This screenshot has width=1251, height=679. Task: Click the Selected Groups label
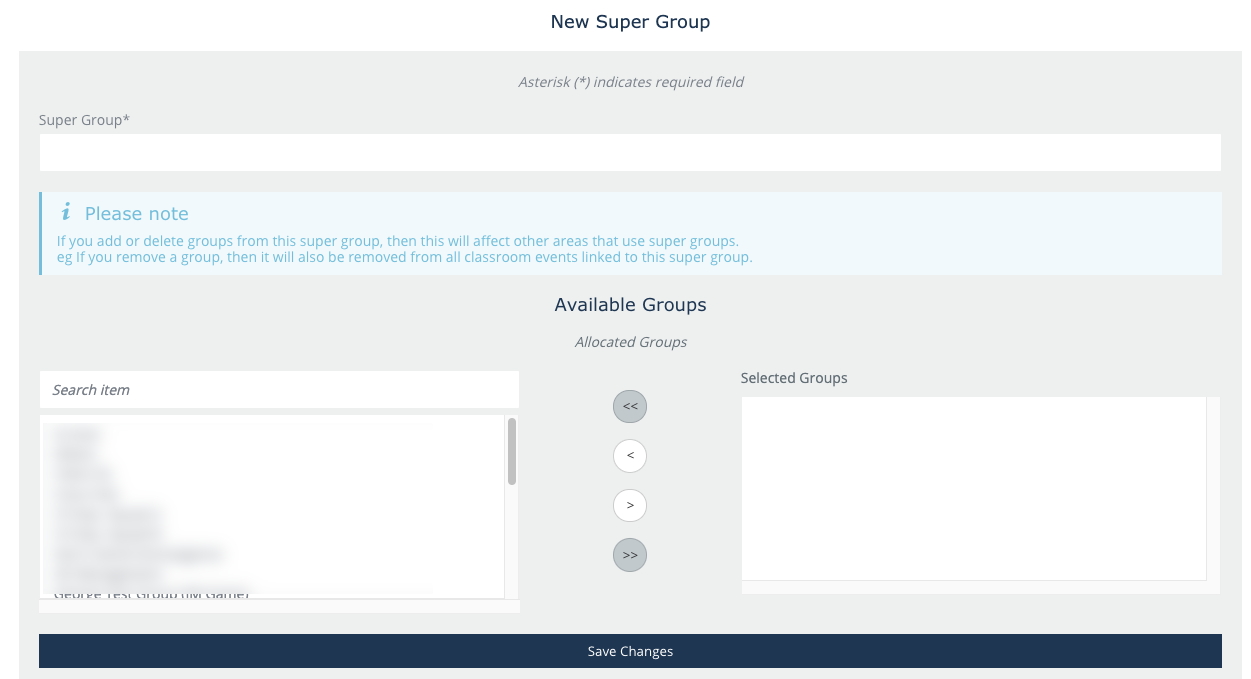tap(794, 378)
